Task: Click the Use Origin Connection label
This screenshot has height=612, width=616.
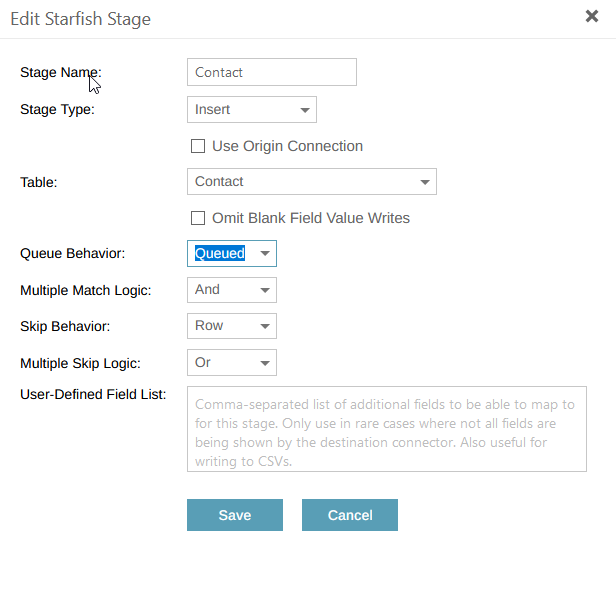Action: pyautogui.click(x=287, y=146)
